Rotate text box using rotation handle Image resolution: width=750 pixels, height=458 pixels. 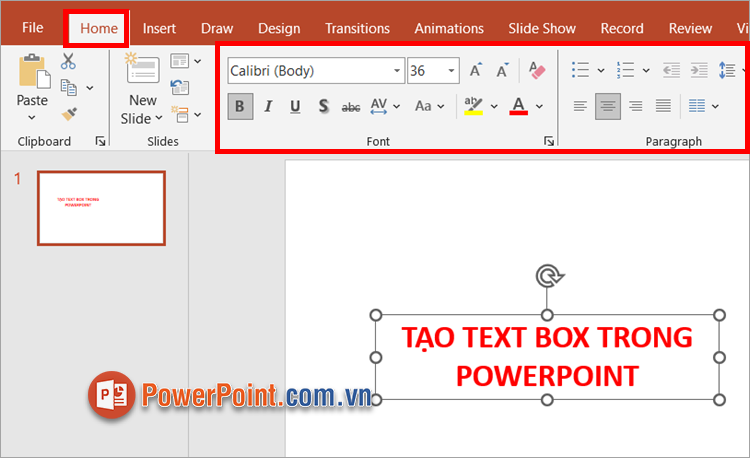click(550, 276)
